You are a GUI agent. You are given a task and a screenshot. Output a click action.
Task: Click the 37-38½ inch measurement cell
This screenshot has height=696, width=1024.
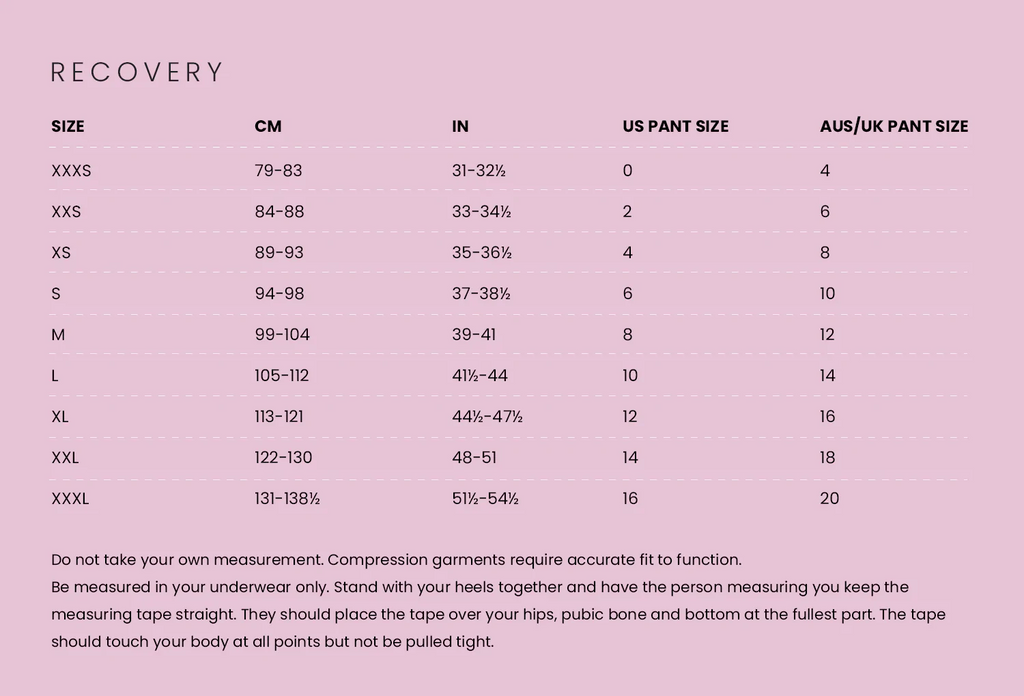[x=481, y=294]
